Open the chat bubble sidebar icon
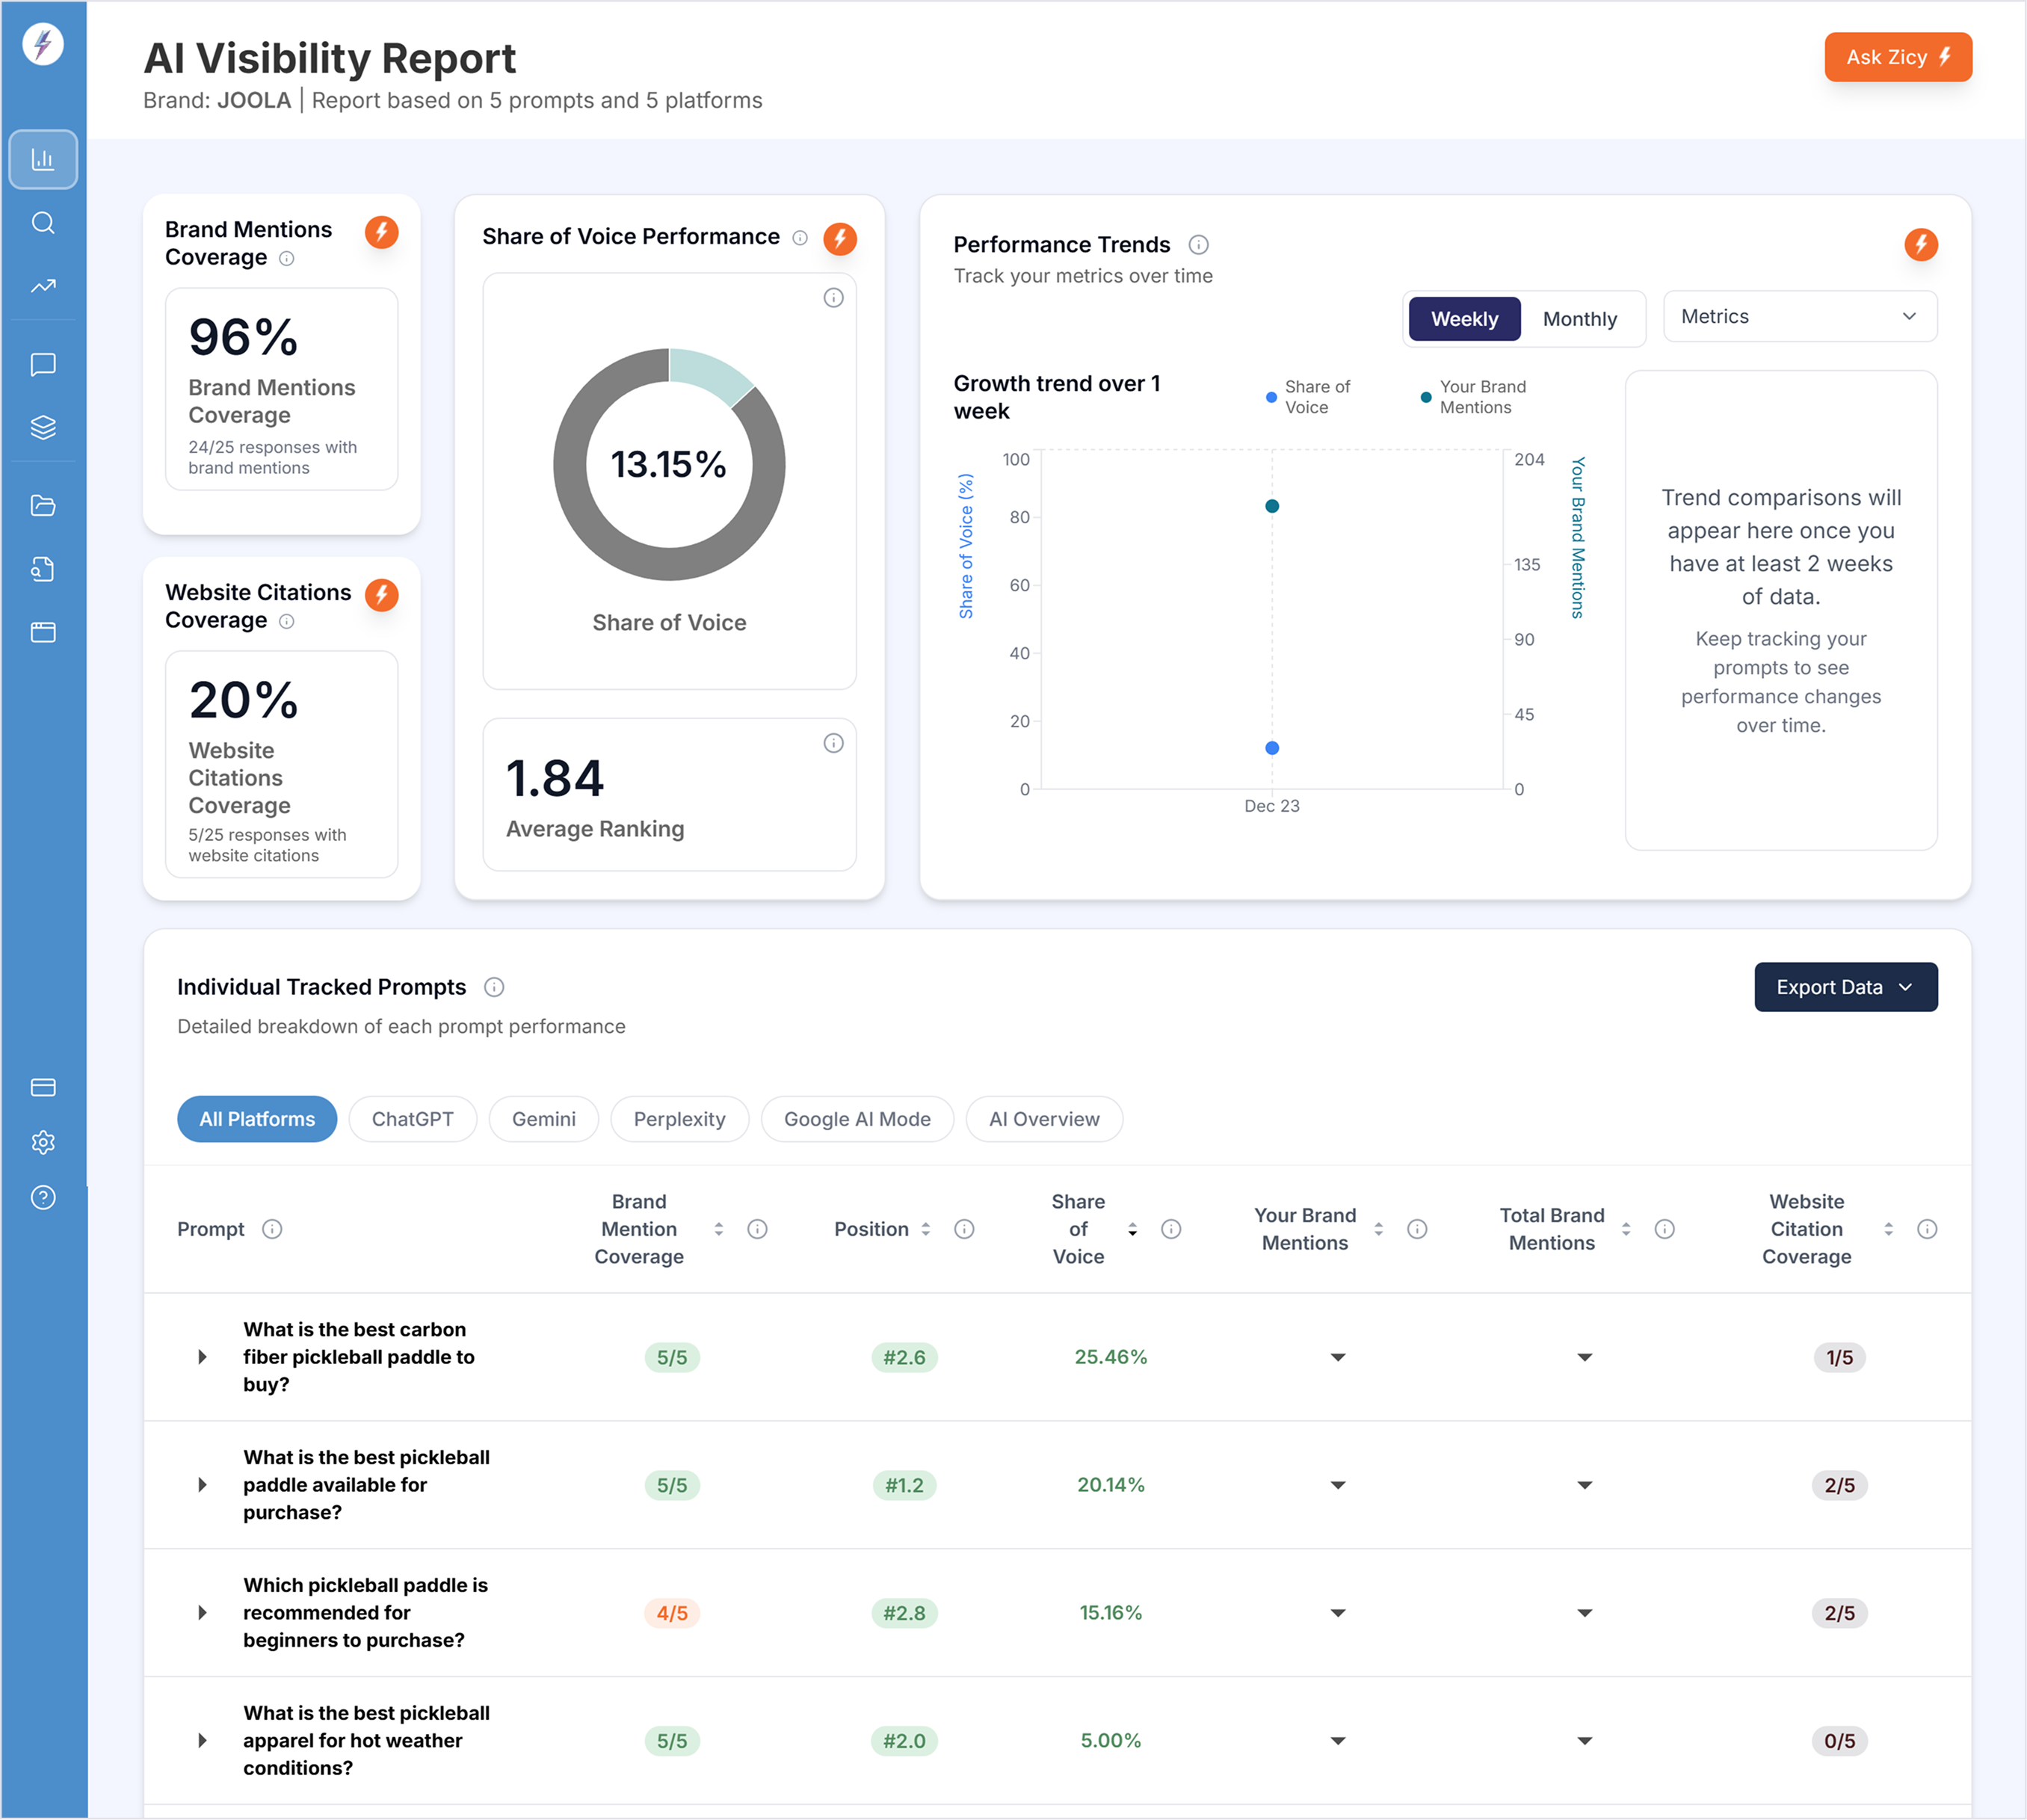This screenshot has height=1820, width=2027. pos(43,364)
